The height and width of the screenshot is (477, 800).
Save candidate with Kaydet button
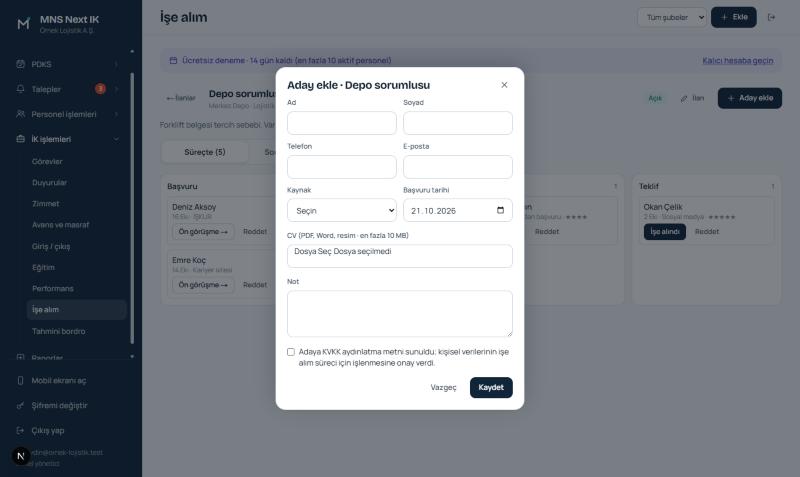tap(491, 387)
